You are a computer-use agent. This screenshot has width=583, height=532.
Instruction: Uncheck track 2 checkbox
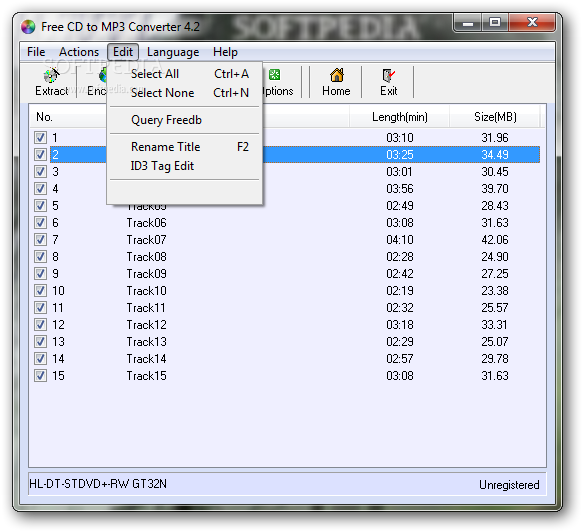[40, 154]
